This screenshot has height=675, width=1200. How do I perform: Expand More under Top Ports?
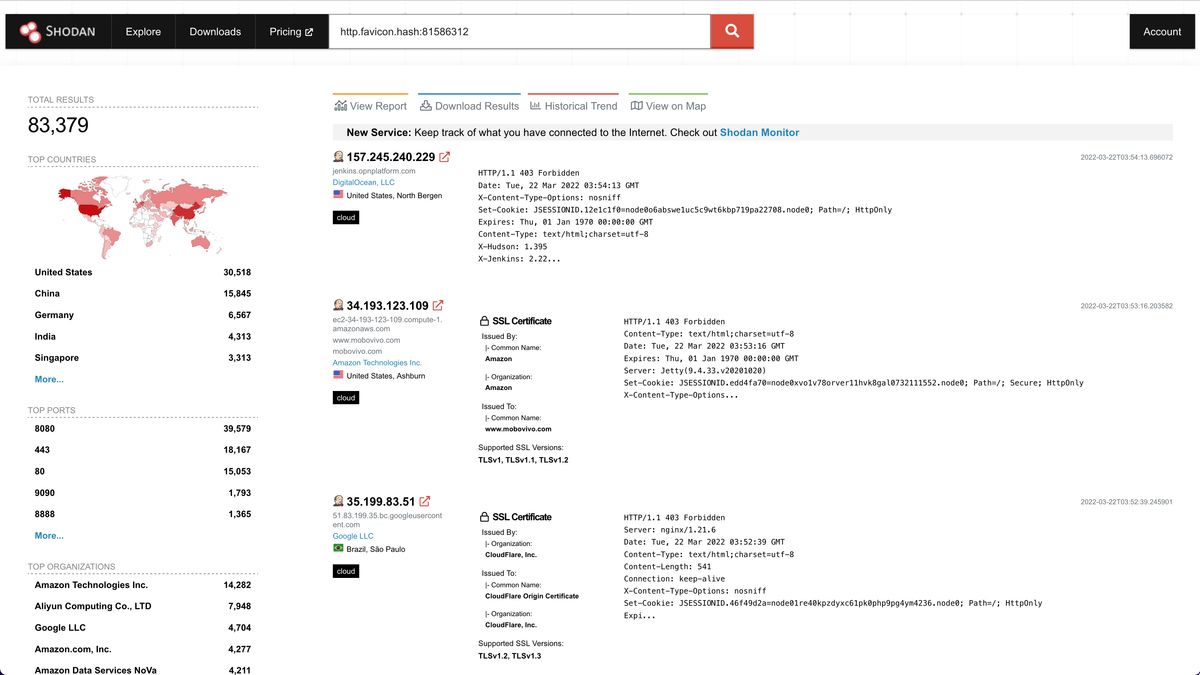pyautogui.click(x=49, y=536)
